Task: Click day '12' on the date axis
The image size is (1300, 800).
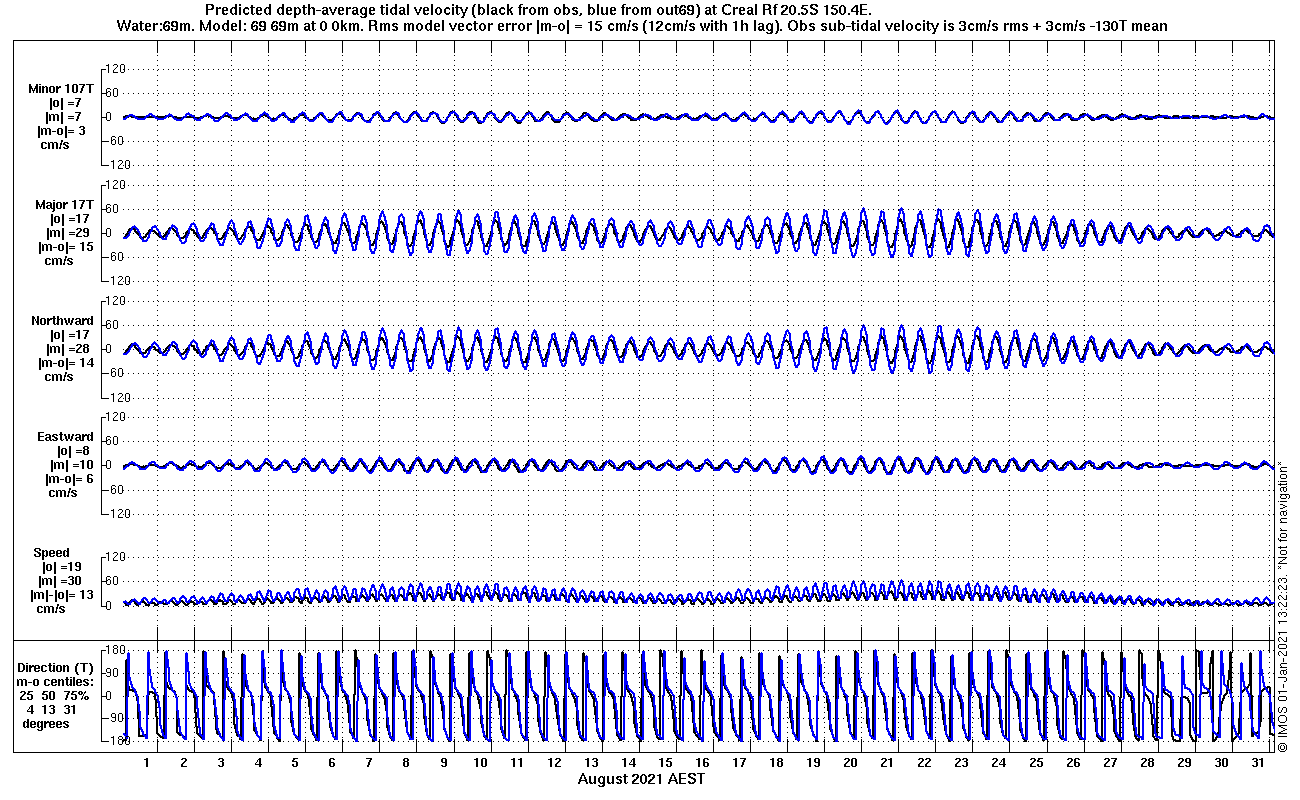Action: [554, 763]
